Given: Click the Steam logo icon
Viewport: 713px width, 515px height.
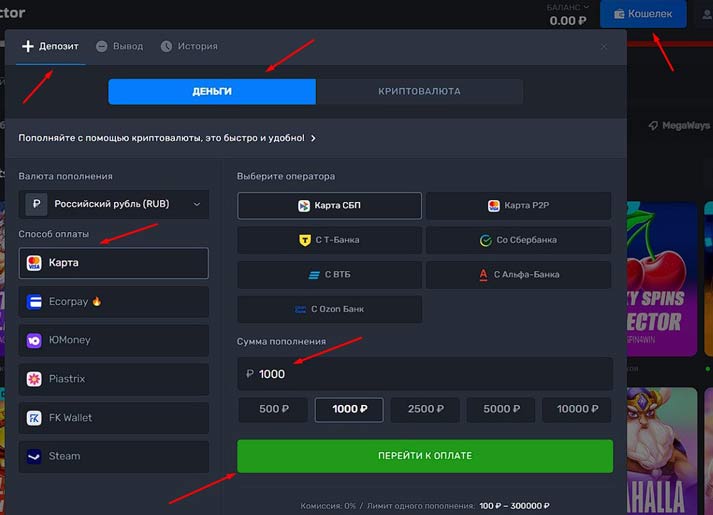Looking at the screenshot, I should pyautogui.click(x=34, y=456).
